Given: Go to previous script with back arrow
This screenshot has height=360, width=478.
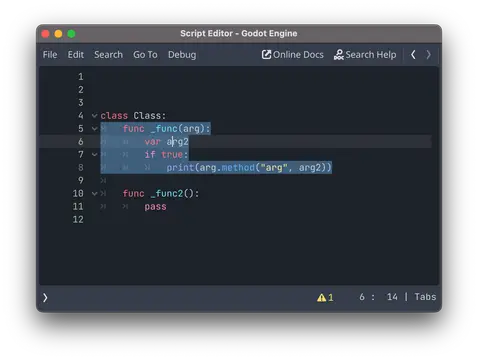Looking at the screenshot, I should tap(413, 55).
